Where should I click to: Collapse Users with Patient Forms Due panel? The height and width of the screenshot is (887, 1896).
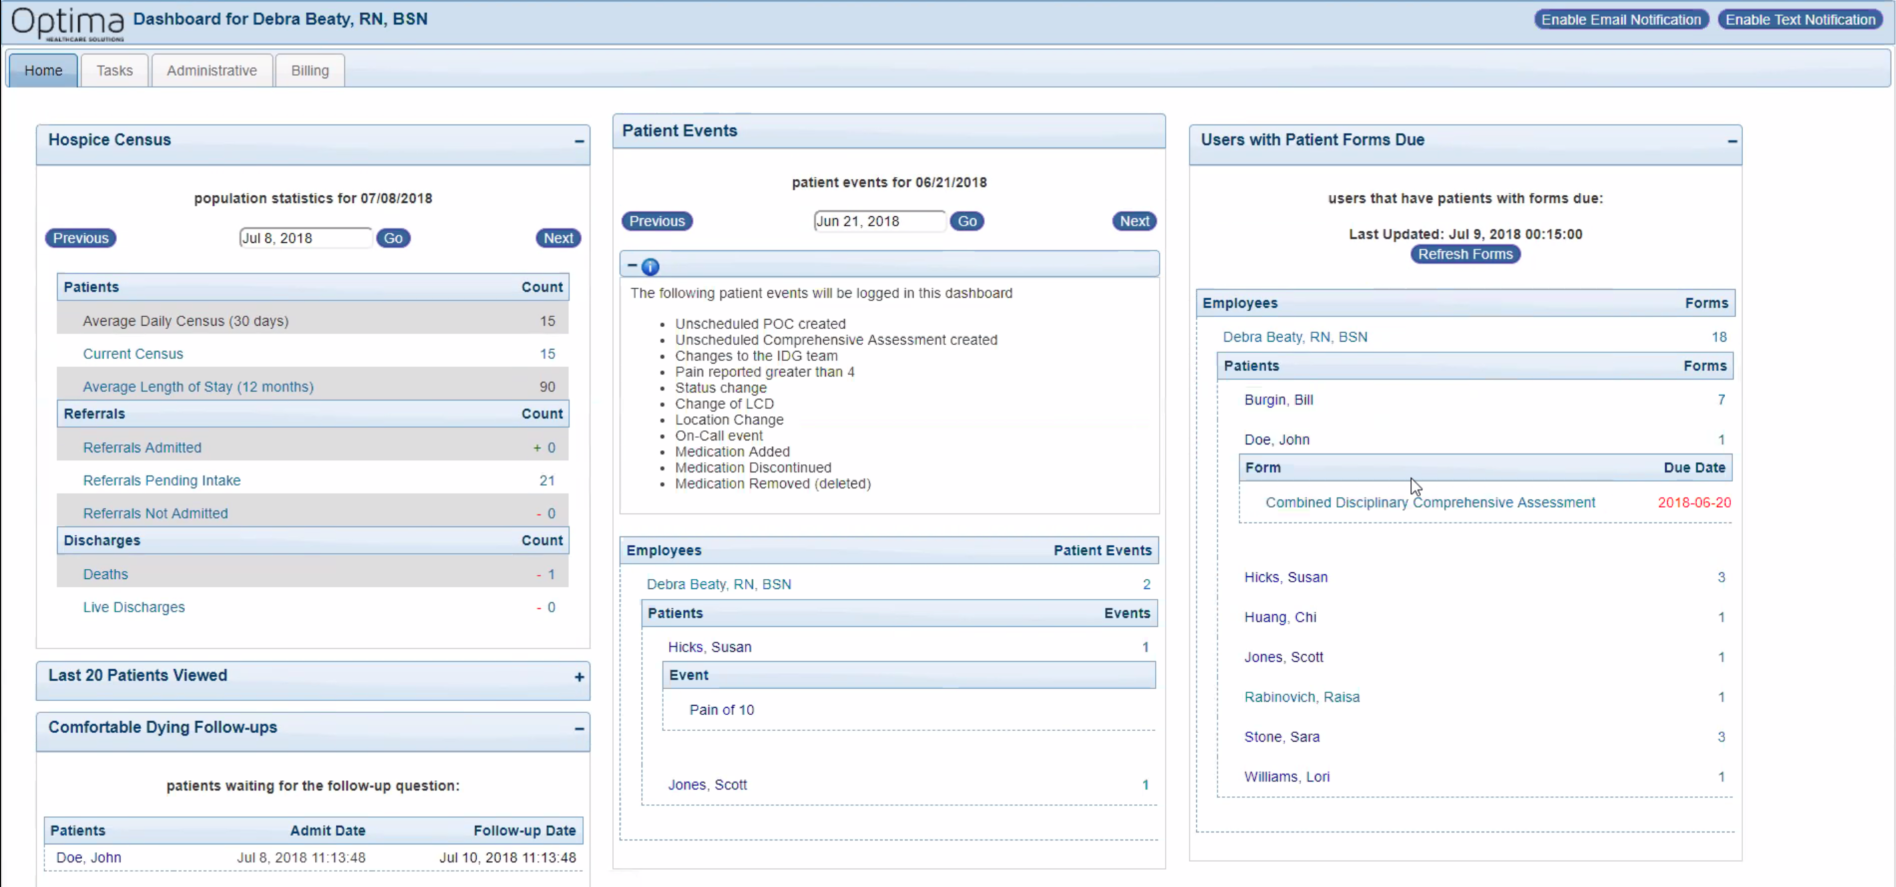[1732, 141]
